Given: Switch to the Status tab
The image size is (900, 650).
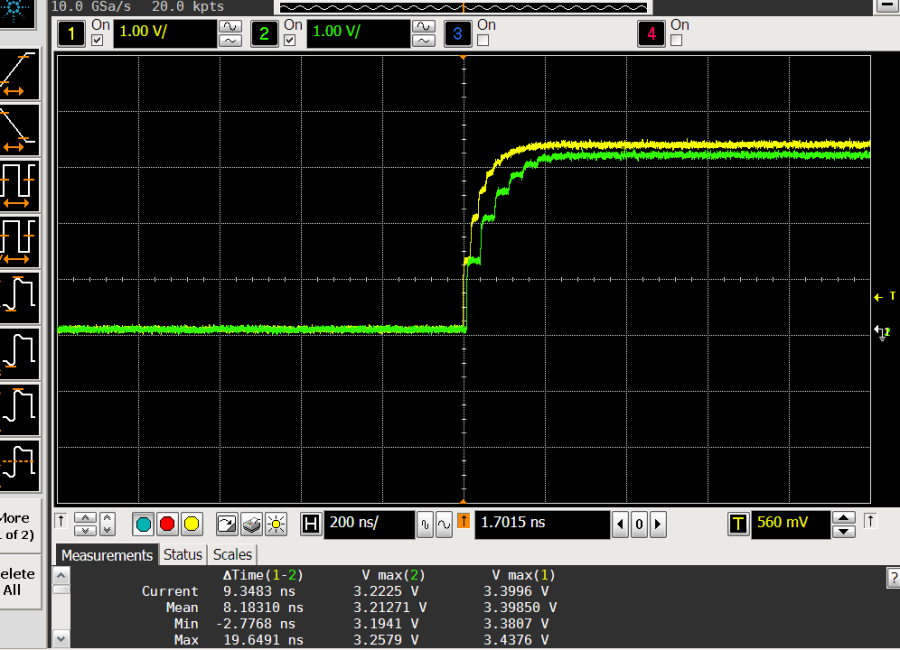Looking at the screenshot, I should tap(183, 555).
